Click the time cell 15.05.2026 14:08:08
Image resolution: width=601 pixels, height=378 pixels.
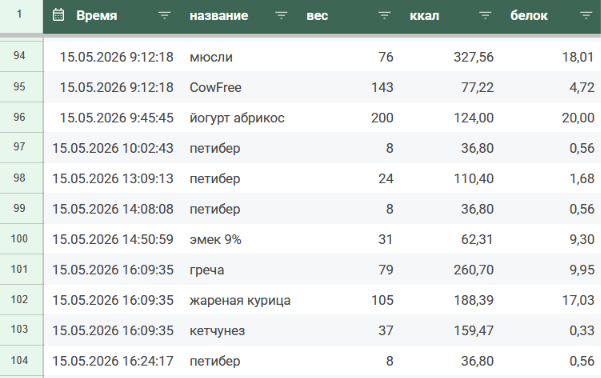click(113, 209)
